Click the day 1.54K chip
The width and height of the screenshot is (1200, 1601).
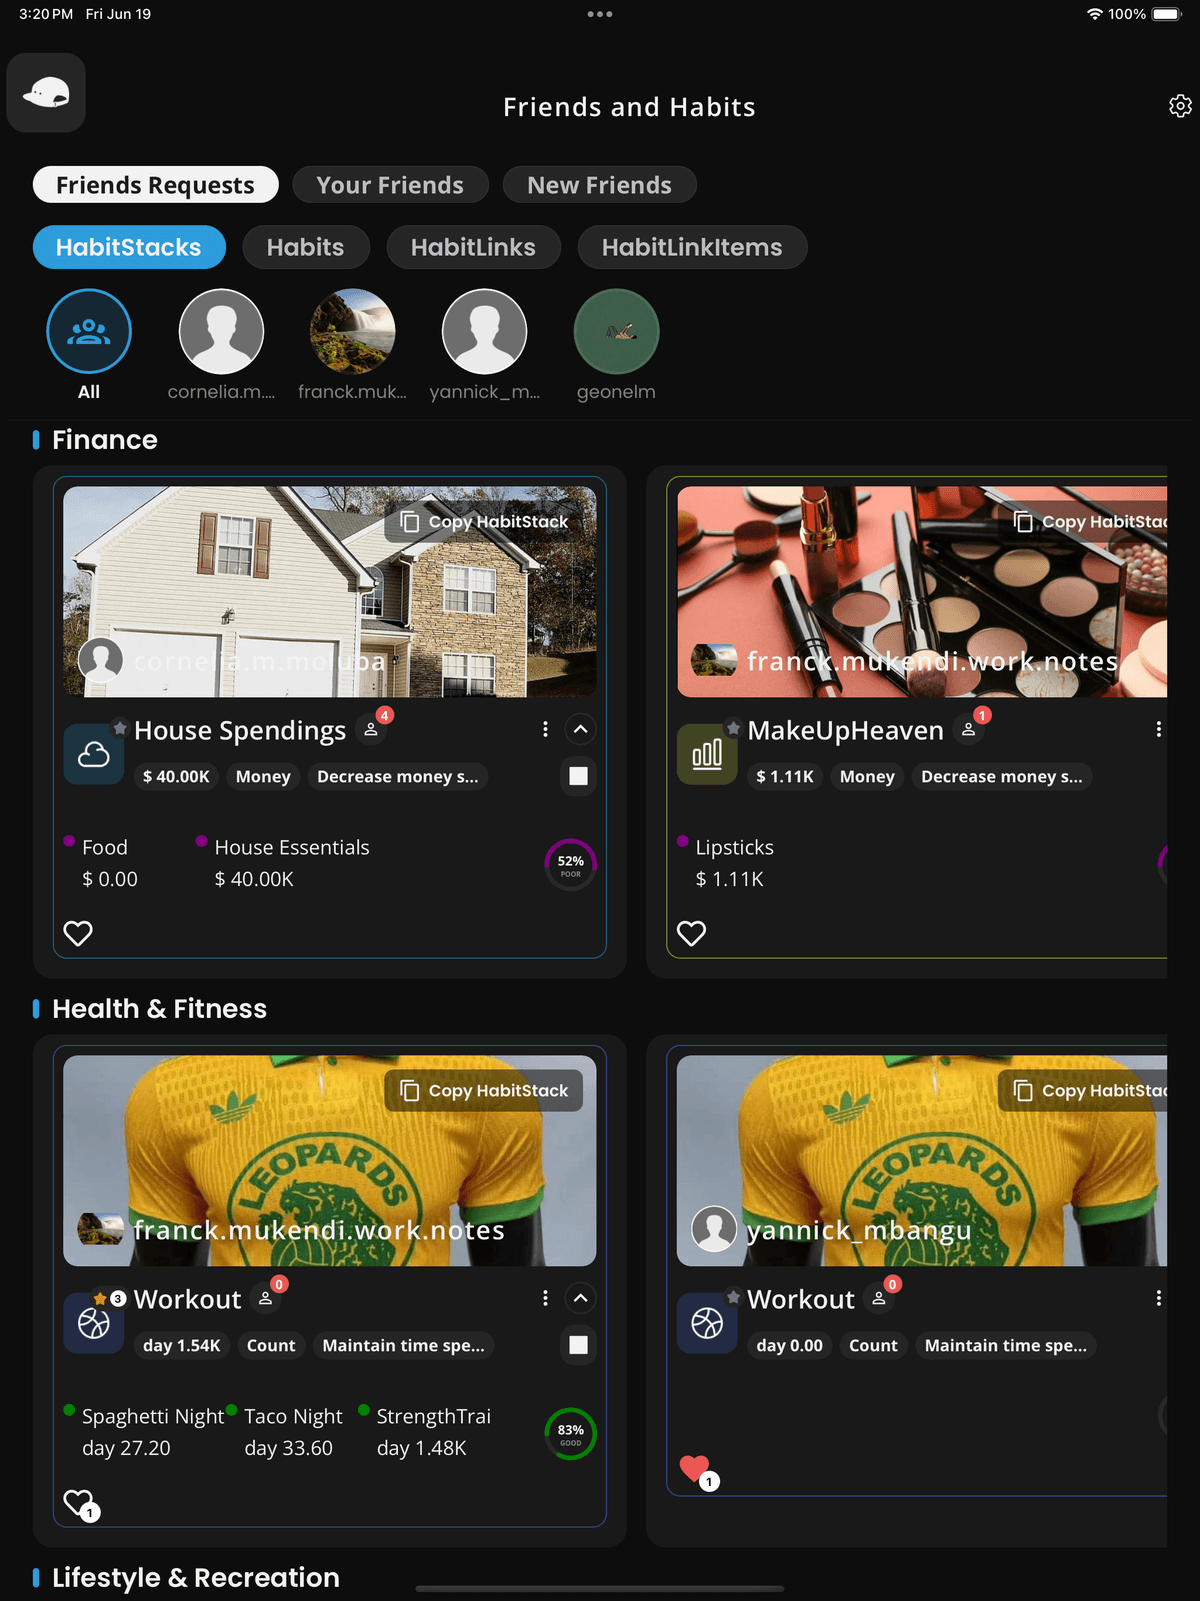(182, 1346)
